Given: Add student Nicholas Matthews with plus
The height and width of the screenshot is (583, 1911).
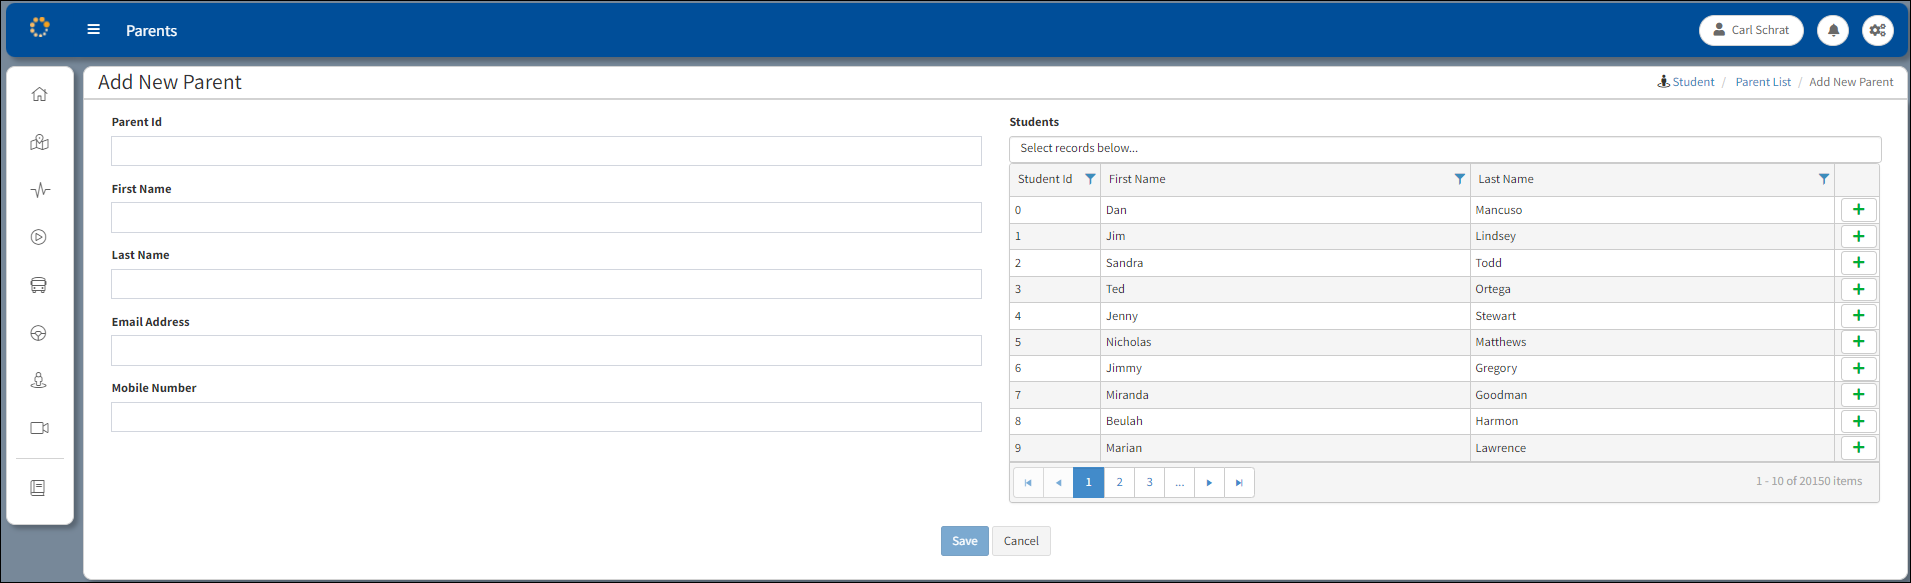Looking at the screenshot, I should click(1858, 342).
